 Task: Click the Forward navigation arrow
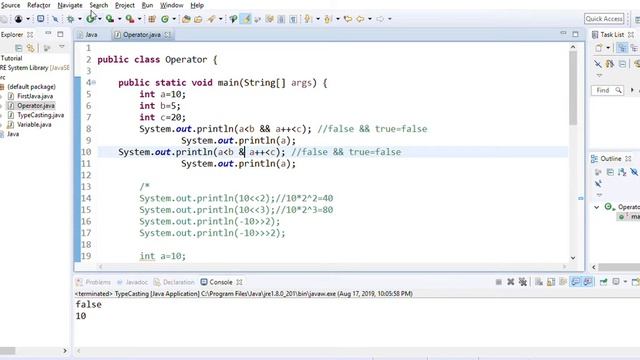coord(380,19)
